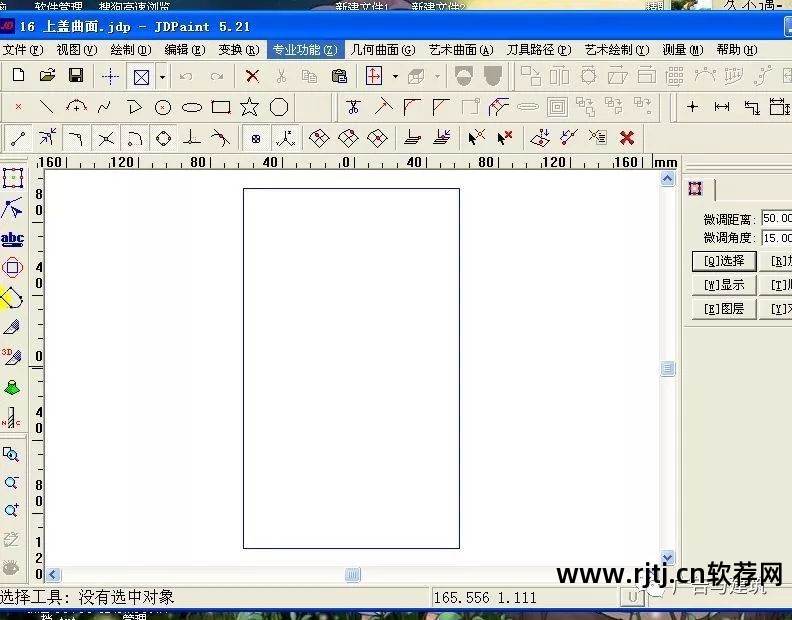792x620 pixels.
Task: Select the rectangle drawing tool
Action: point(221,107)
